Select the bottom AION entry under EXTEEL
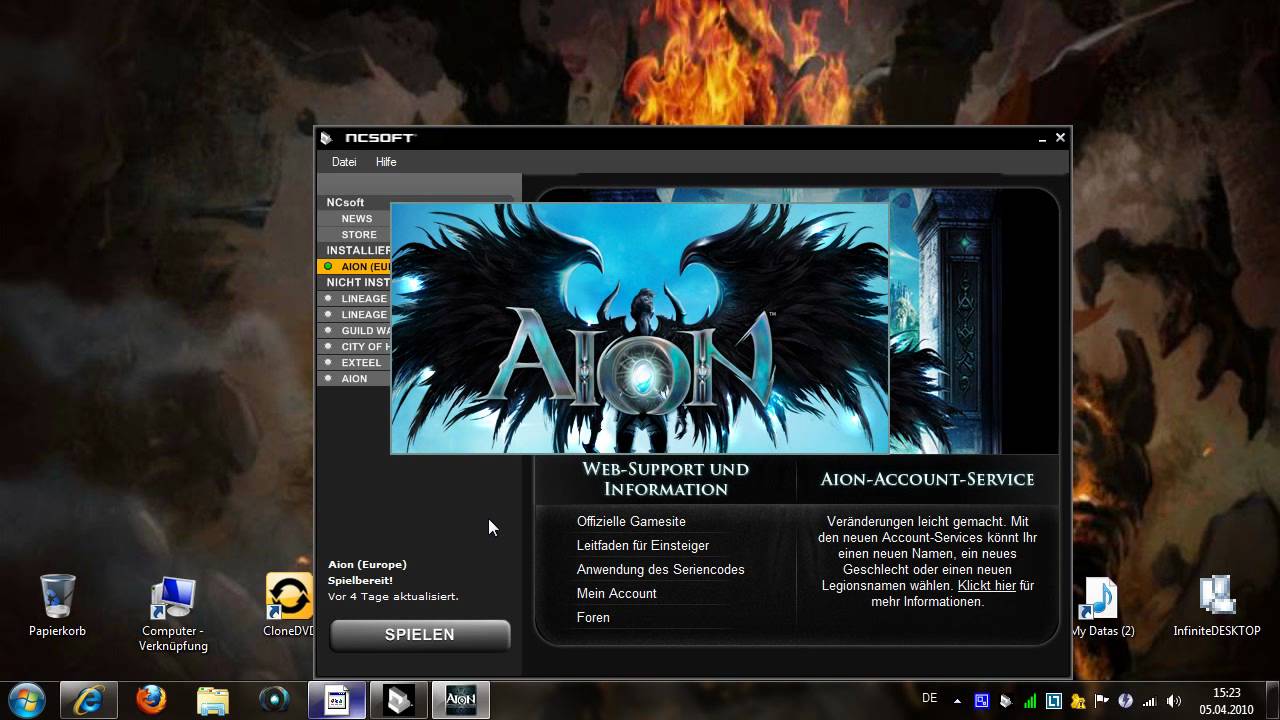 coord(354,379)
